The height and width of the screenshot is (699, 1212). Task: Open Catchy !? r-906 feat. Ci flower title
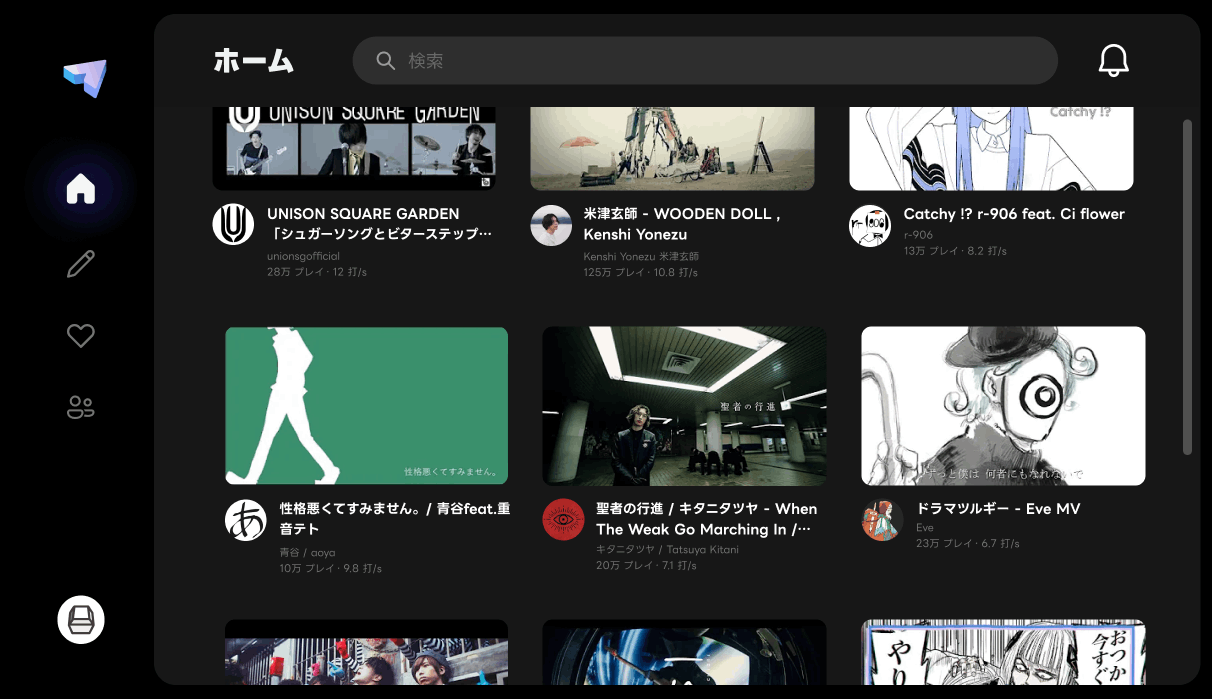point(1014,214)
